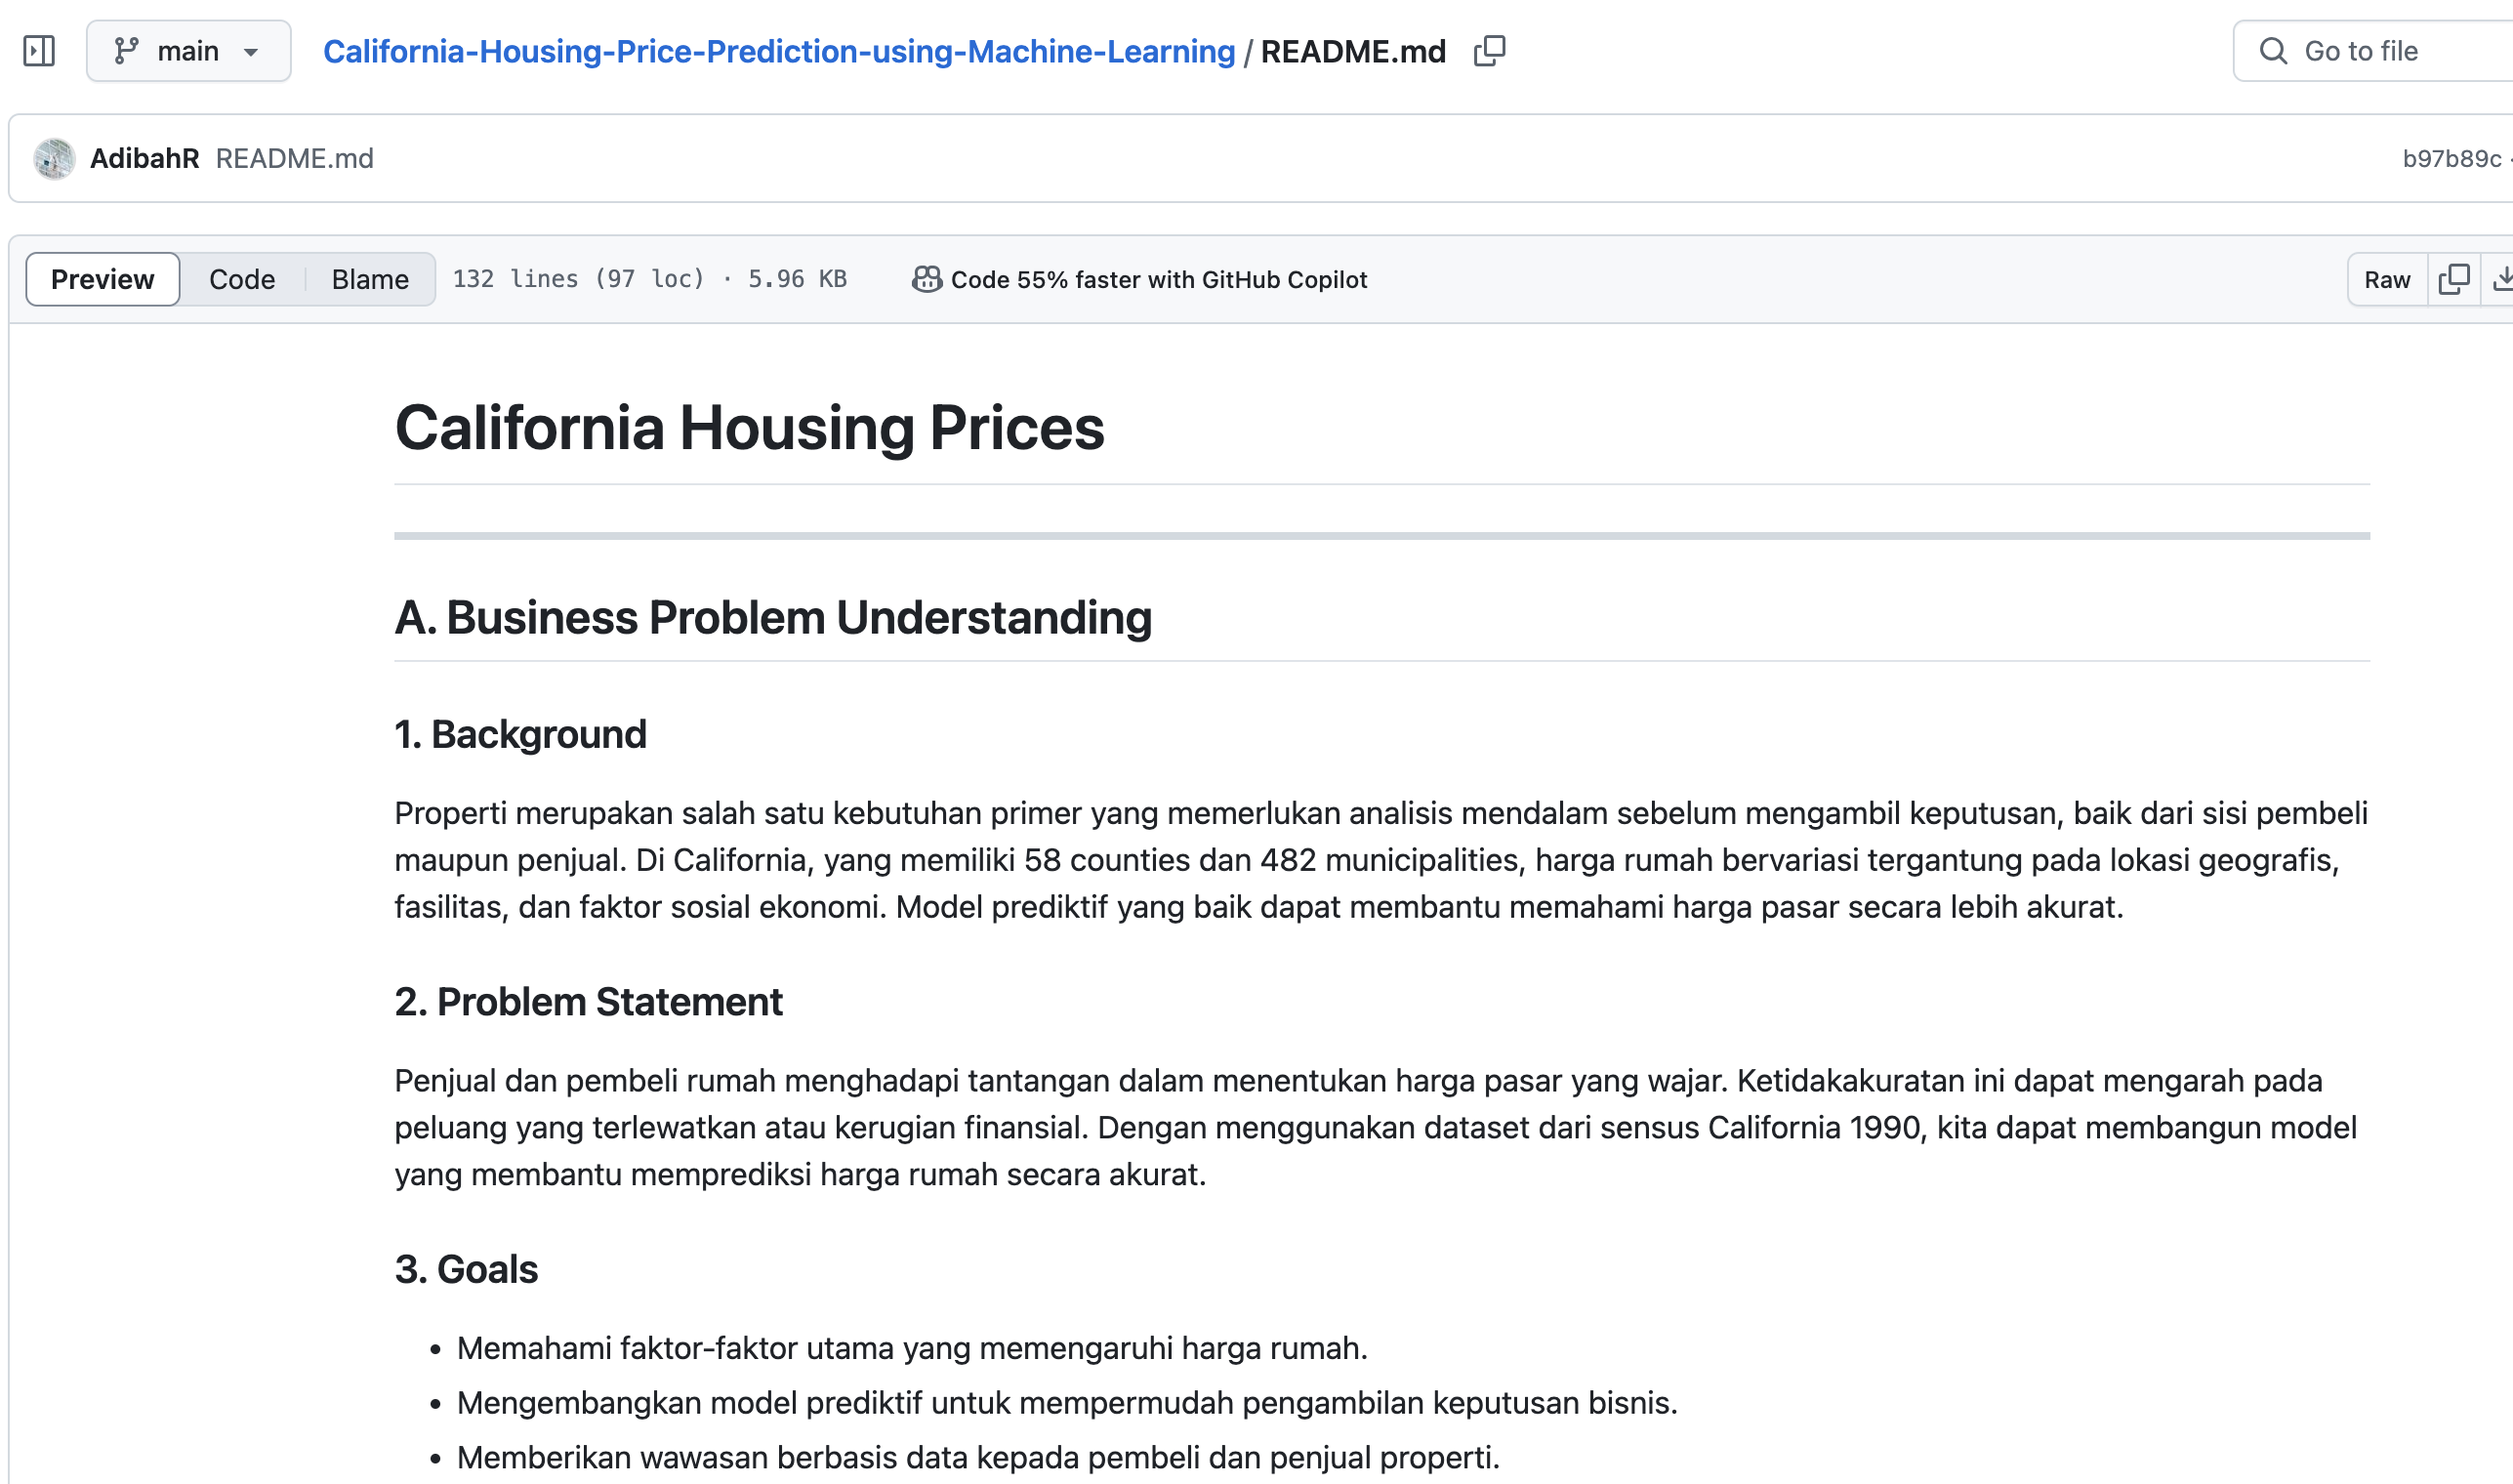Expand the branch dropdown chevron
The width and height of the screenshot is (2513, 1484).
point(252,51)
